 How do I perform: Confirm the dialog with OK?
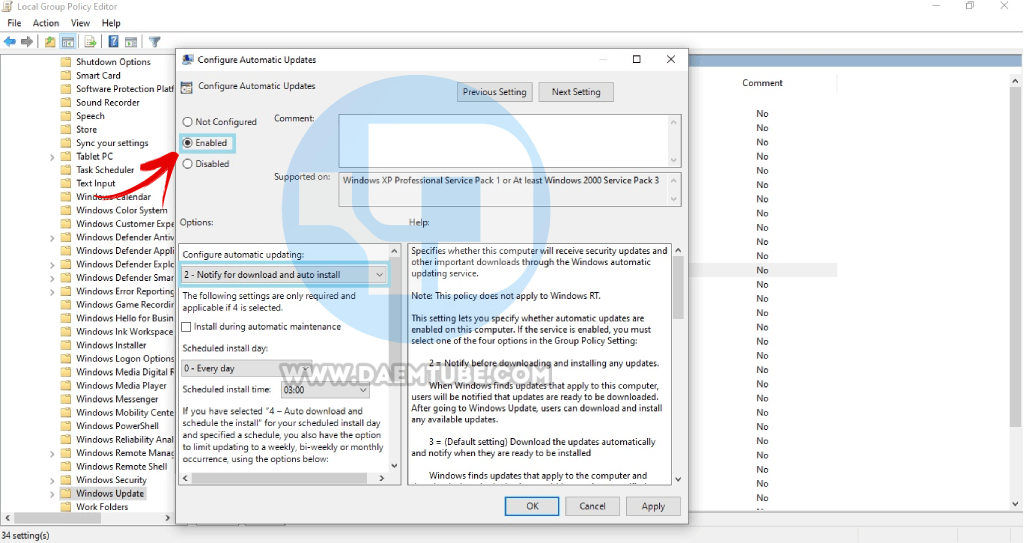click(532, 506)
